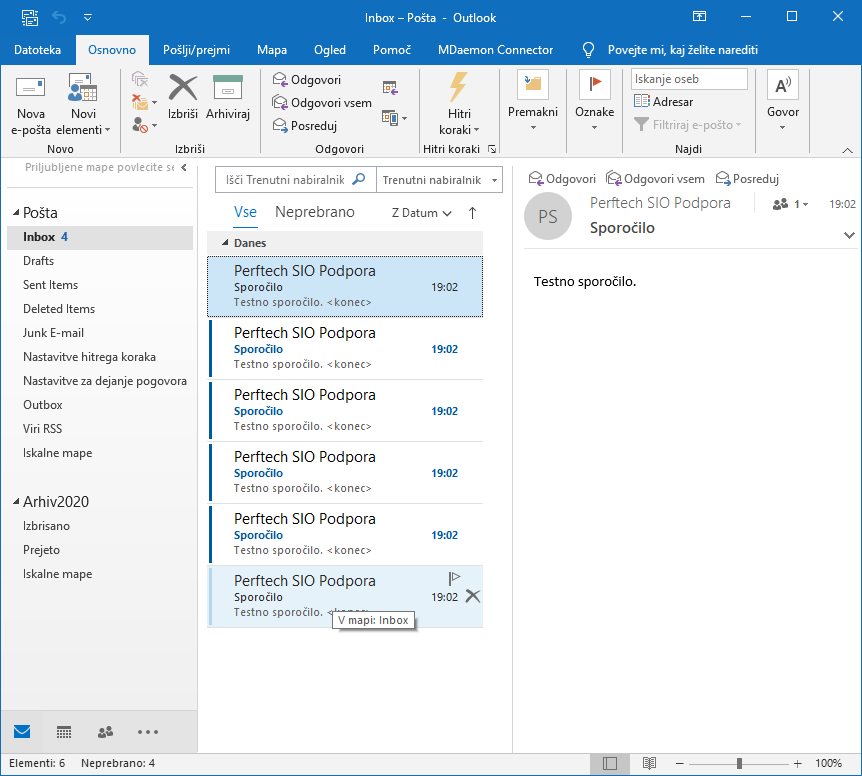Open Govor read aloud button
Viewport: 862px width, 776px height.
pos(783,102)
